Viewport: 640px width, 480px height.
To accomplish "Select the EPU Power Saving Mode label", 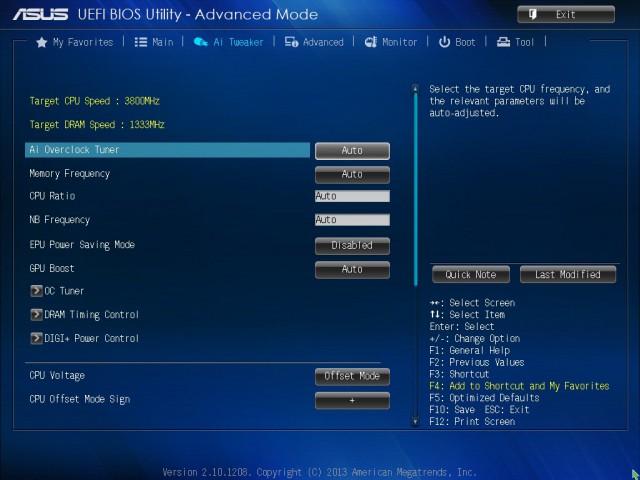I will click(82, 244).
